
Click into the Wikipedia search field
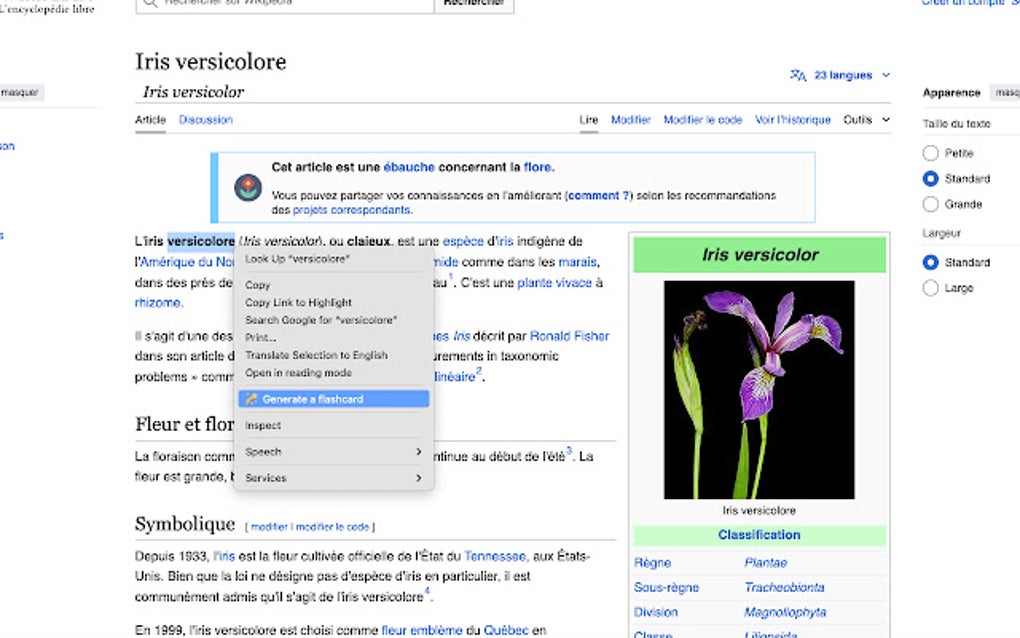tap(285, 4)
